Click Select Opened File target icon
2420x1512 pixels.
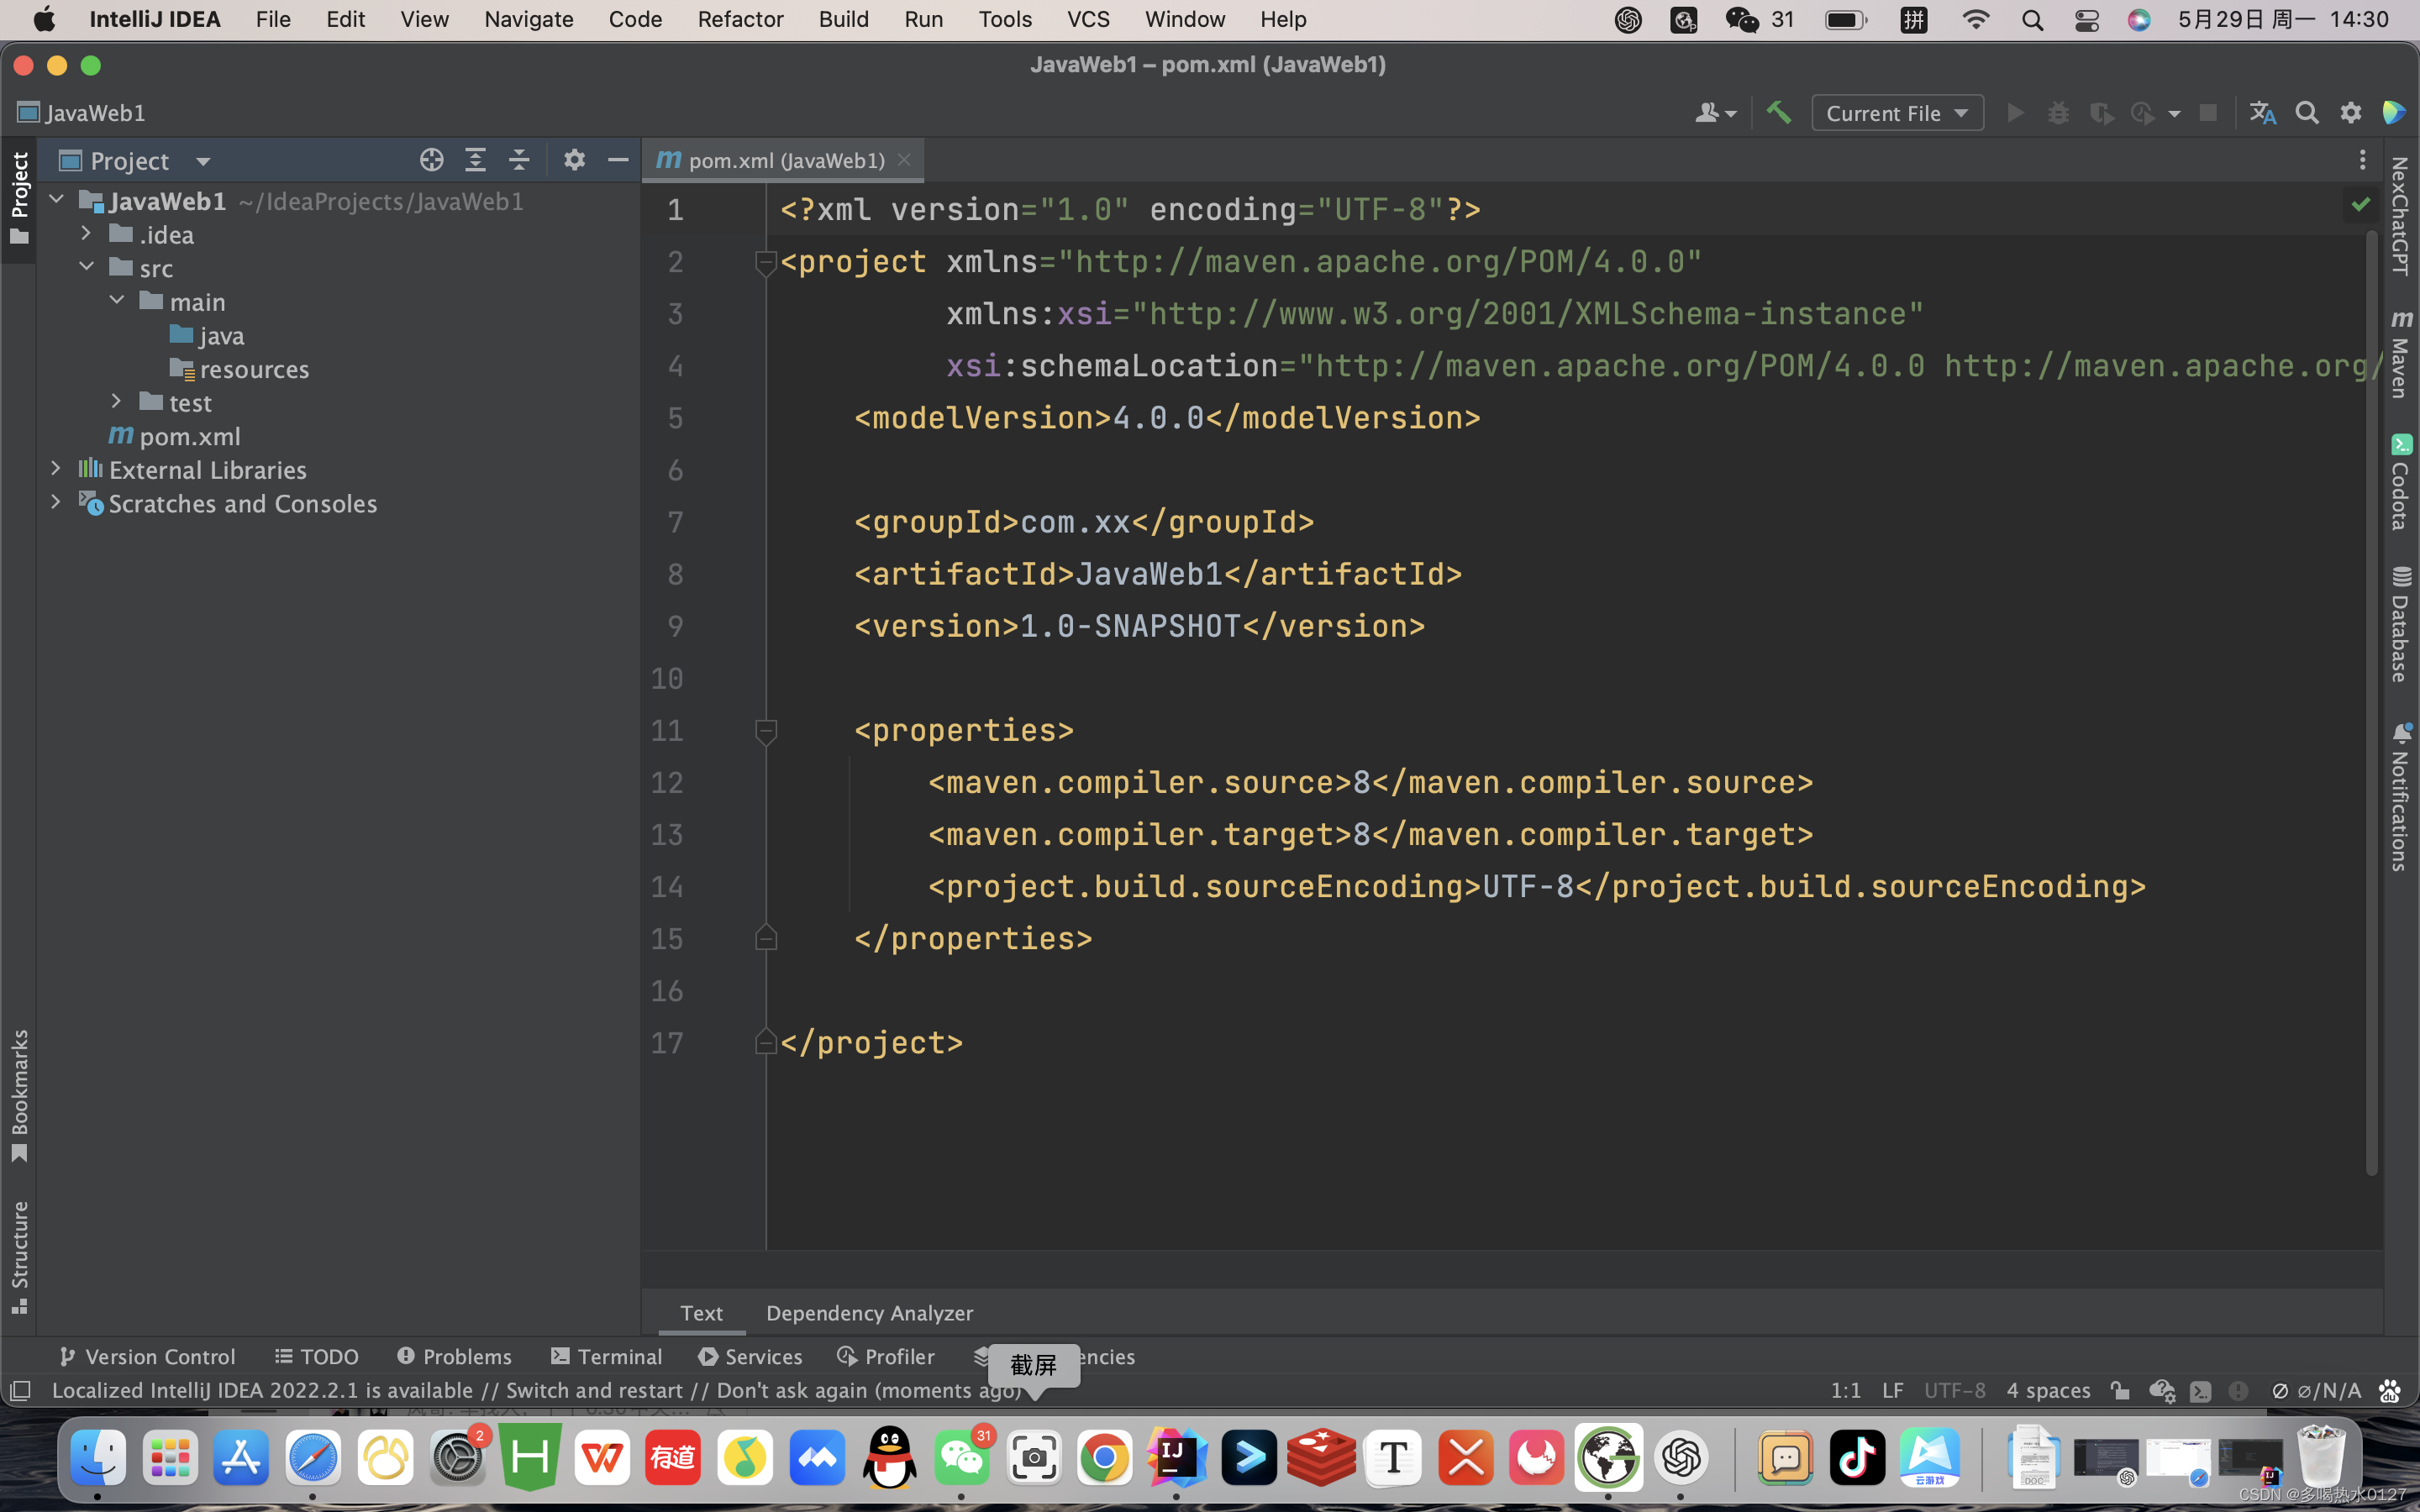(431, 160)
